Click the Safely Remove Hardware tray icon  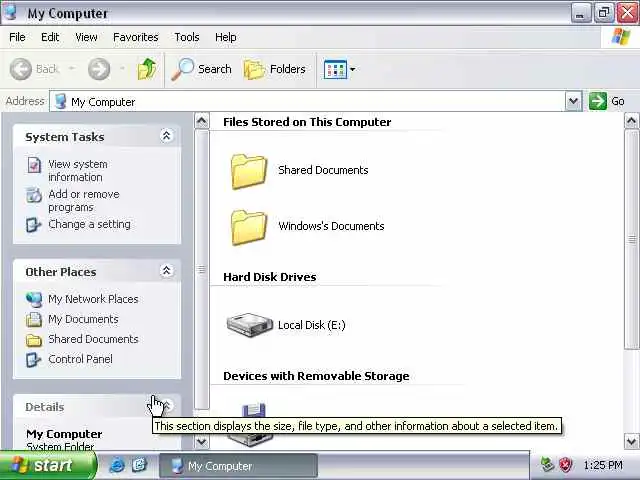click(x=547, y=464)
